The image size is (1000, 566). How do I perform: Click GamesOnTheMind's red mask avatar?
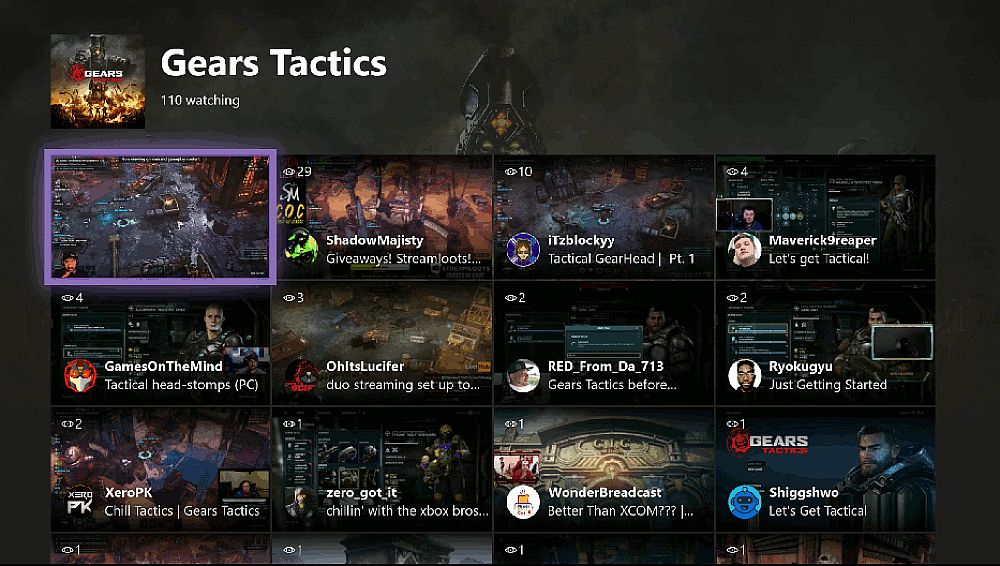80,375
